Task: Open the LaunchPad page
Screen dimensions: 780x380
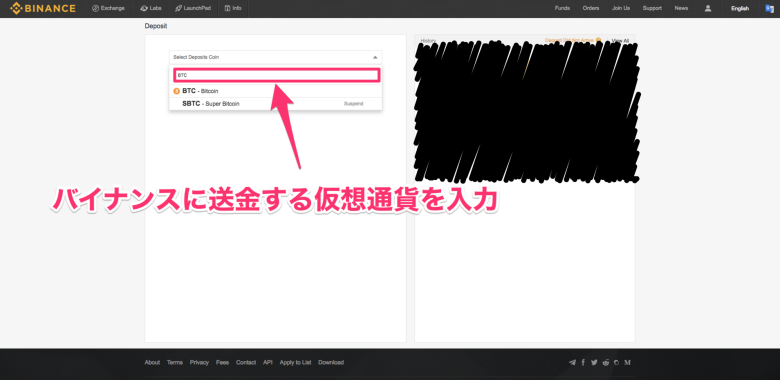Action: click(x=193, y=8)
